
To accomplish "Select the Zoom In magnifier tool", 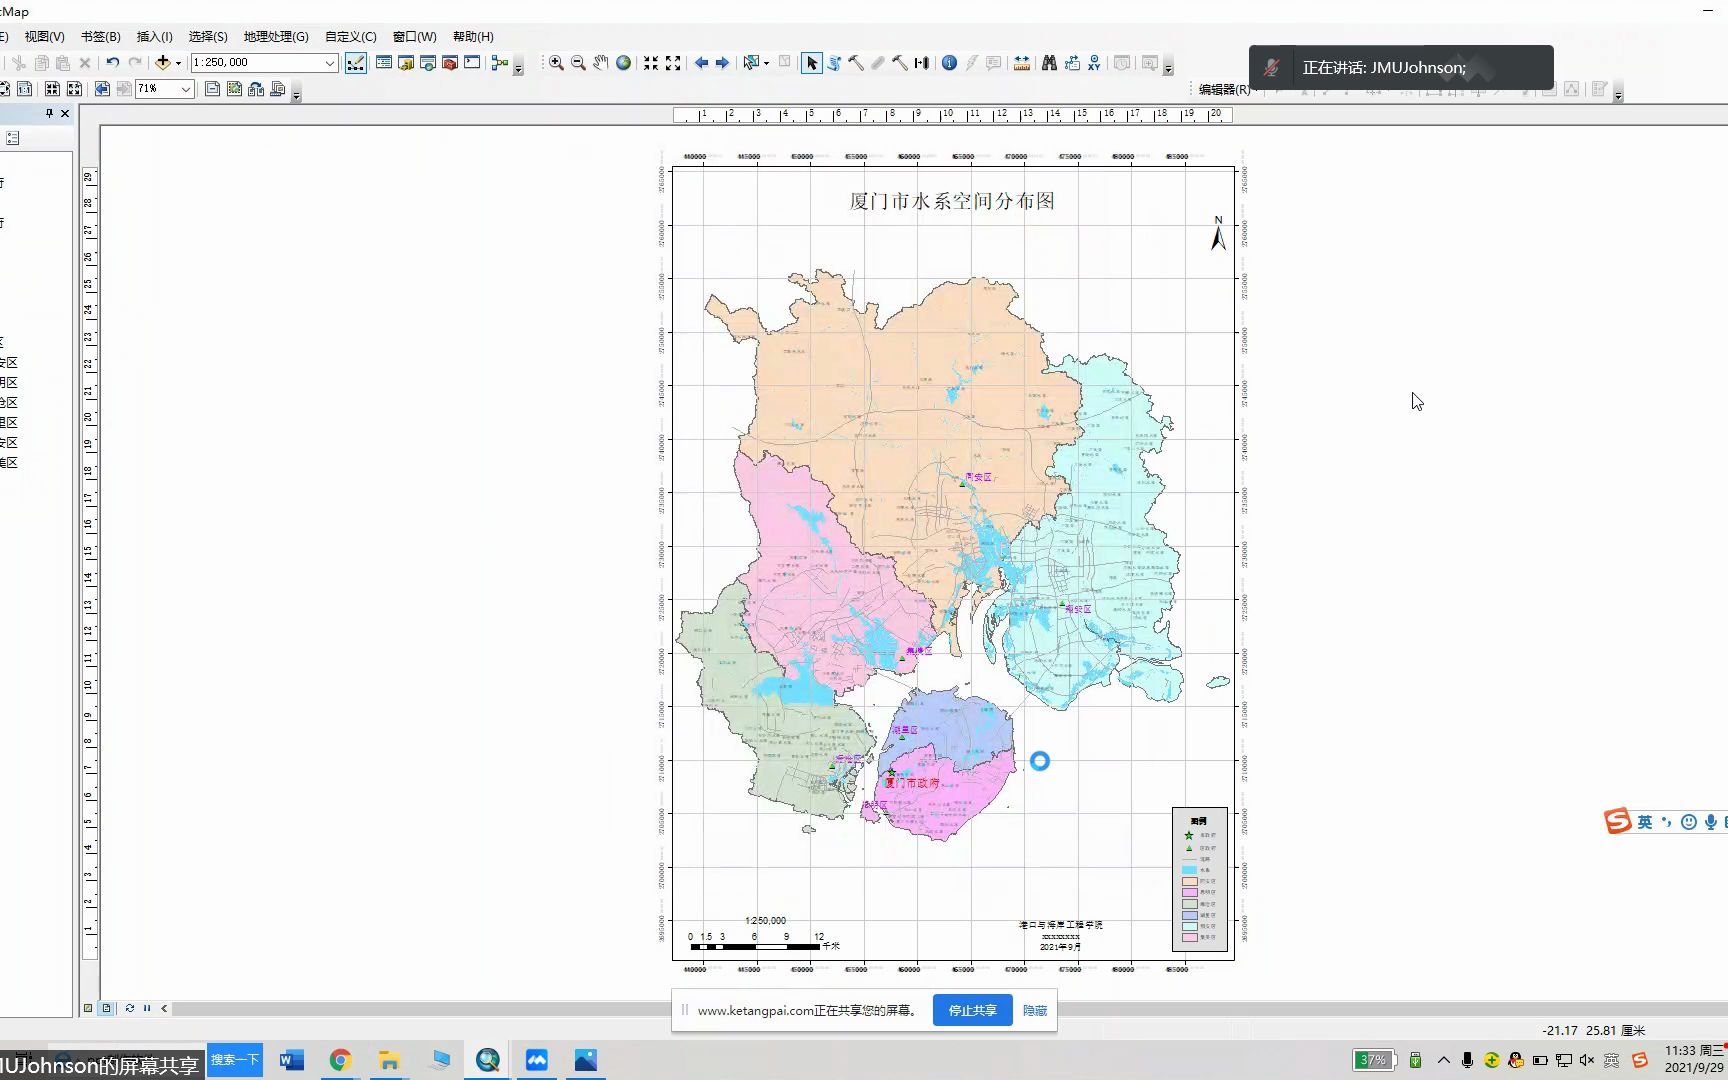I will coord(556,62).
